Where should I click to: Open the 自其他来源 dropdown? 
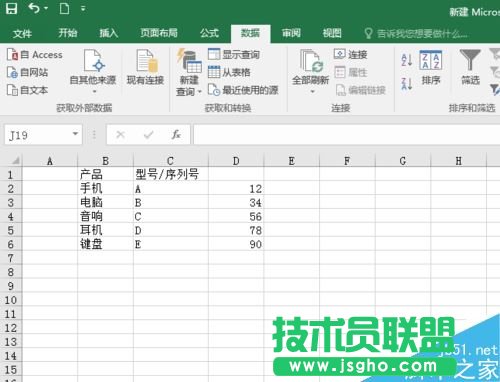[x=93, y=71]
